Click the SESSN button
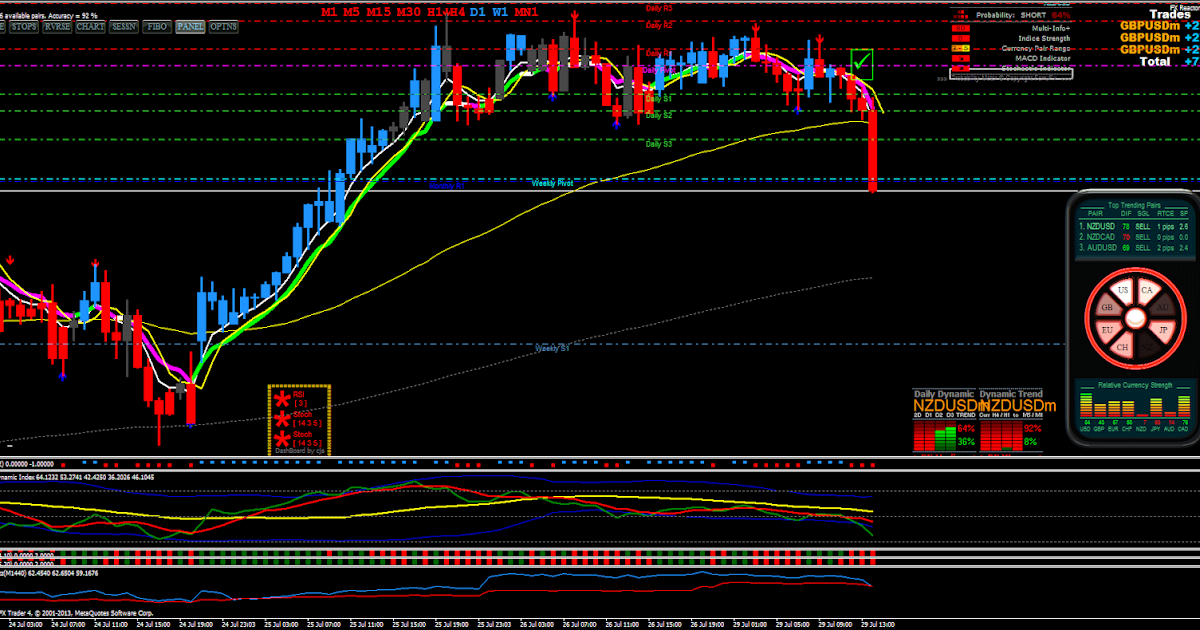1200x630 pixels. point(124,26)
